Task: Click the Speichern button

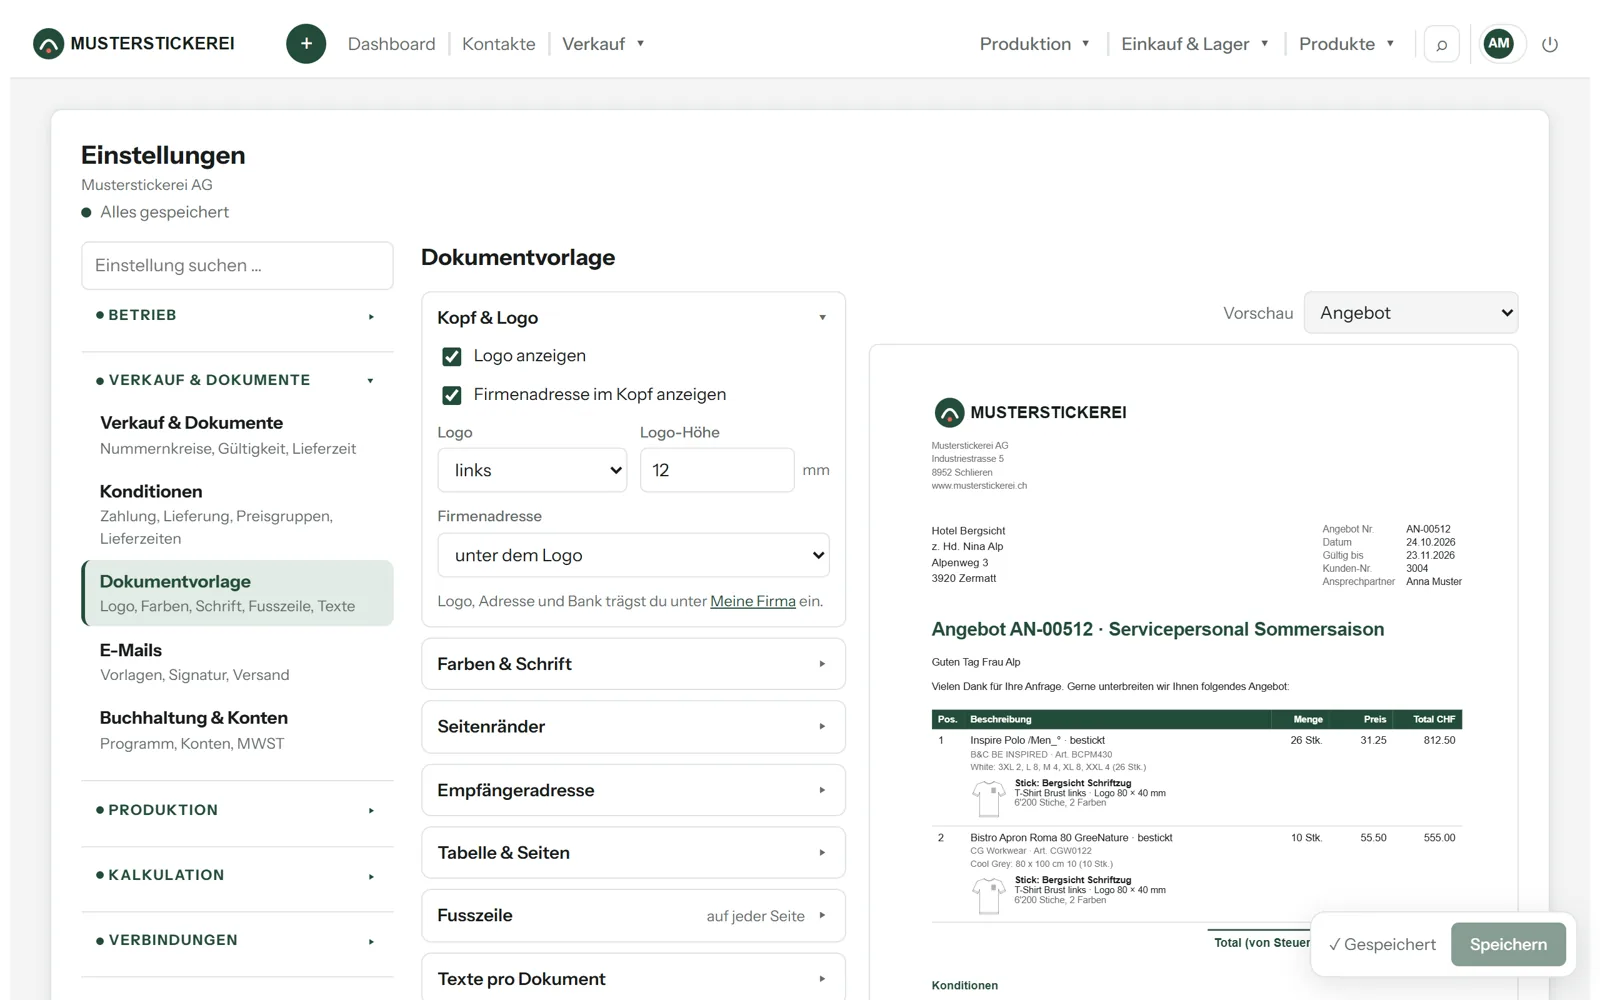Action: click(x=1508, y=944)
